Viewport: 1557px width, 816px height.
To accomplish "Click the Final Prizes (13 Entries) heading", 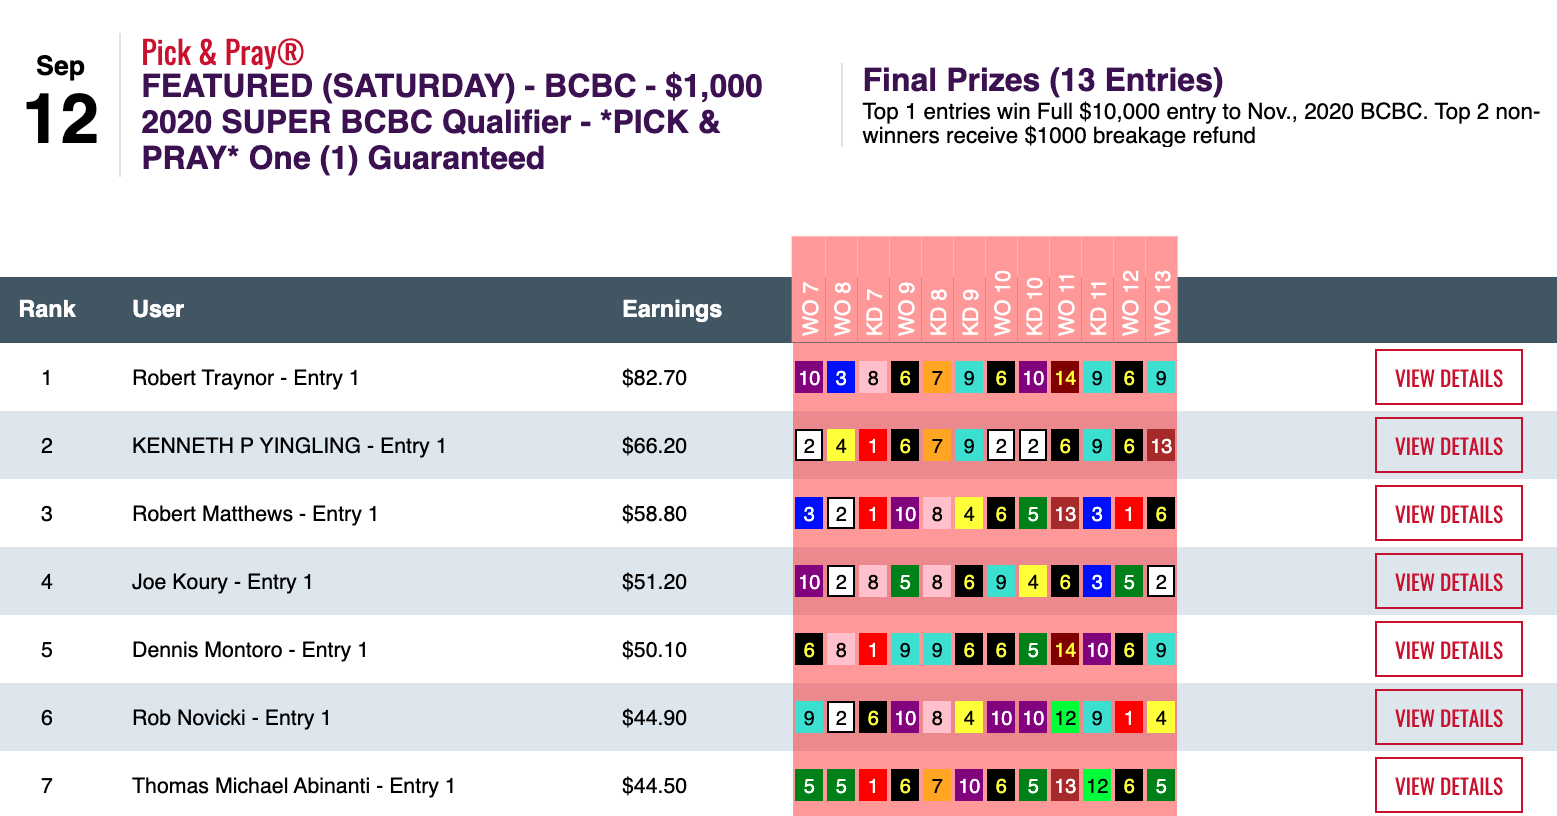I will point(1042,80).
